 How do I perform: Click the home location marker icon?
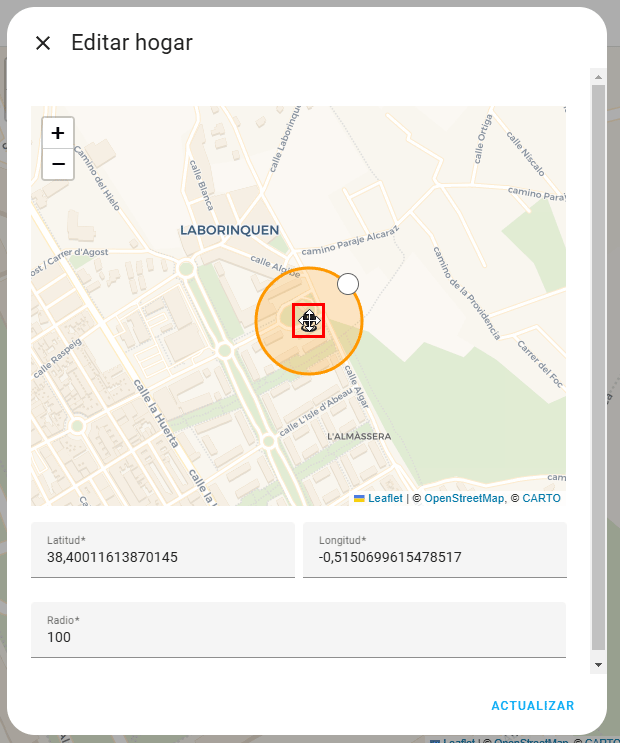[308, 321]
